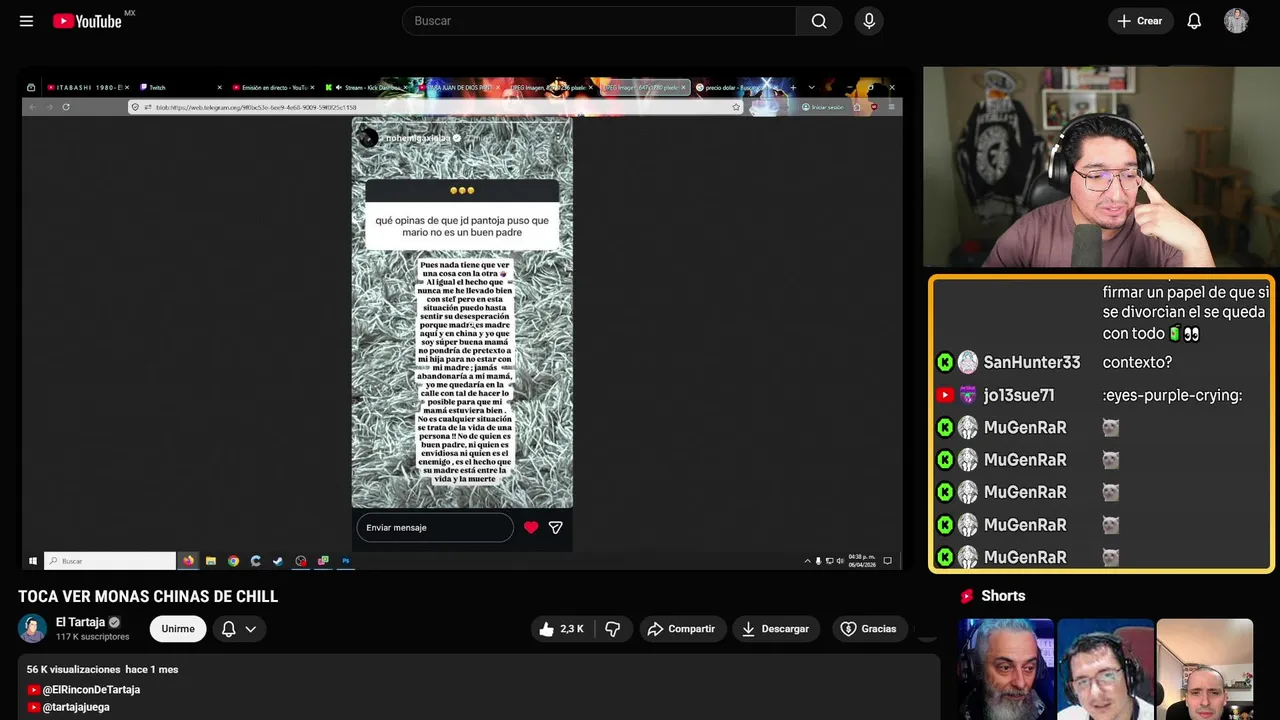Open the YouTube guide hamburger menu

pos(26,21)
